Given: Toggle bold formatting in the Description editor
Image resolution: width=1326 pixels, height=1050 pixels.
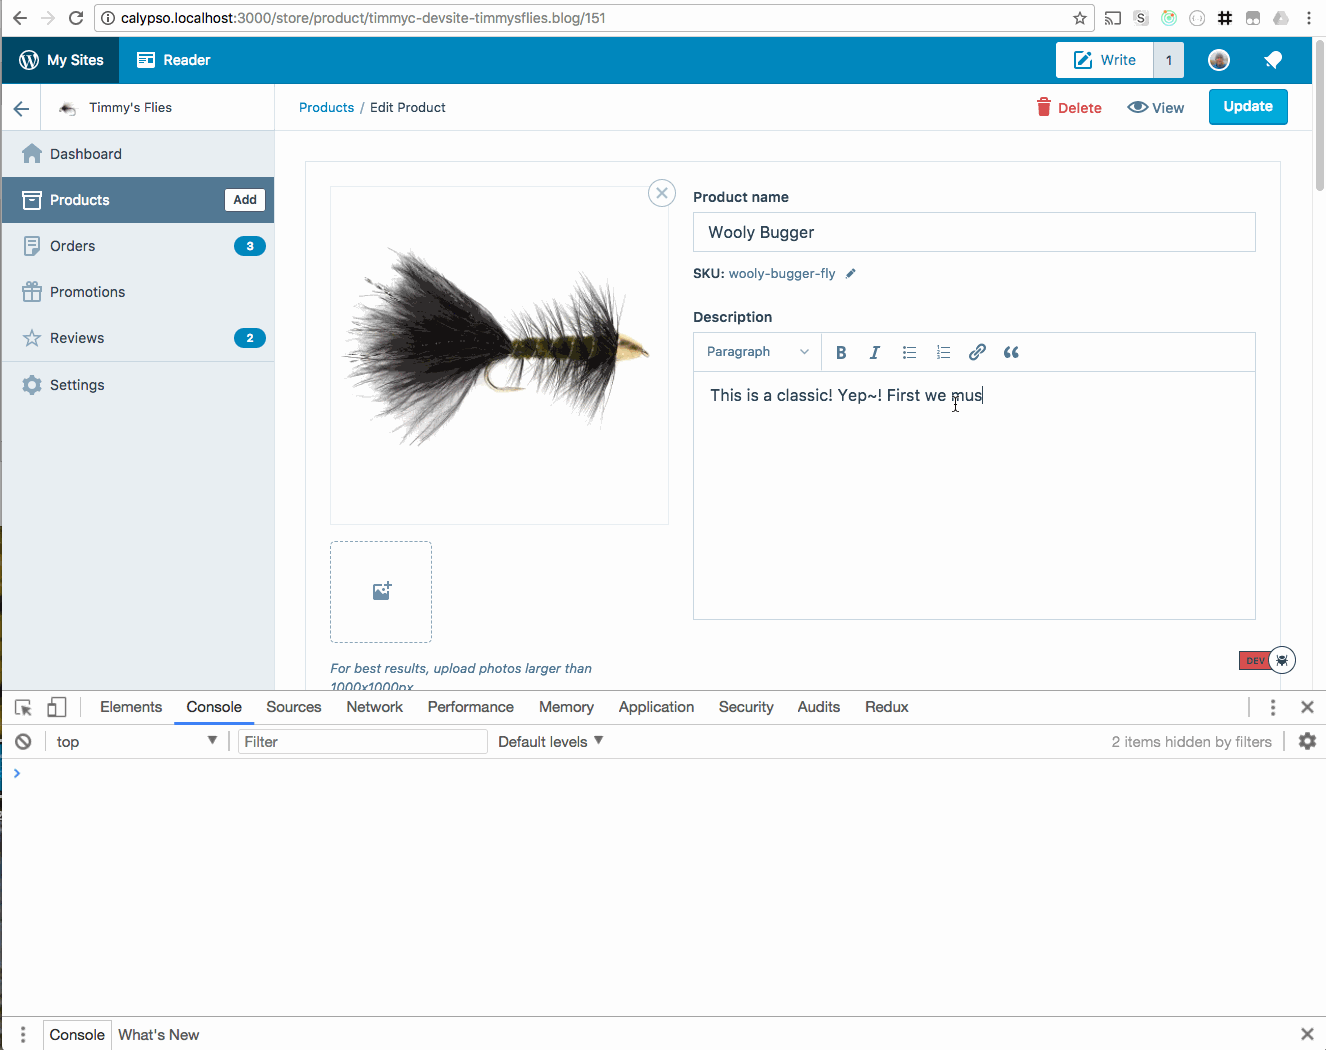Looking at the screenshot, I should point(841,352).
